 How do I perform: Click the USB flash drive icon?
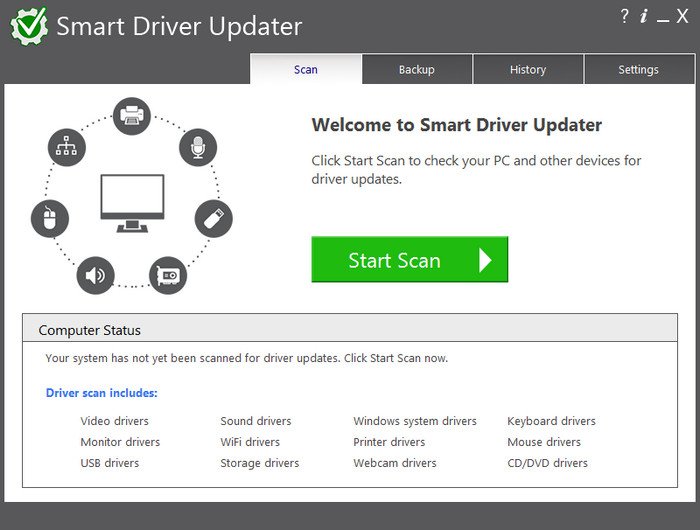pyautogui.click(x=213, y=218)
